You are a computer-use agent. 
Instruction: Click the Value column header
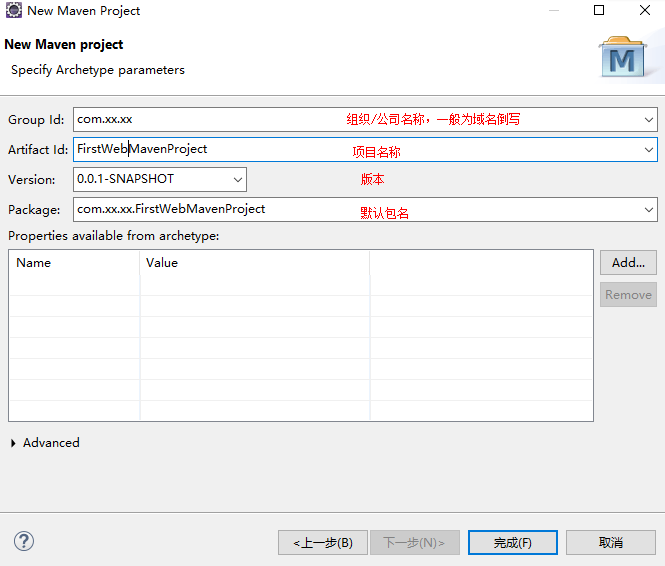(254, 263)
